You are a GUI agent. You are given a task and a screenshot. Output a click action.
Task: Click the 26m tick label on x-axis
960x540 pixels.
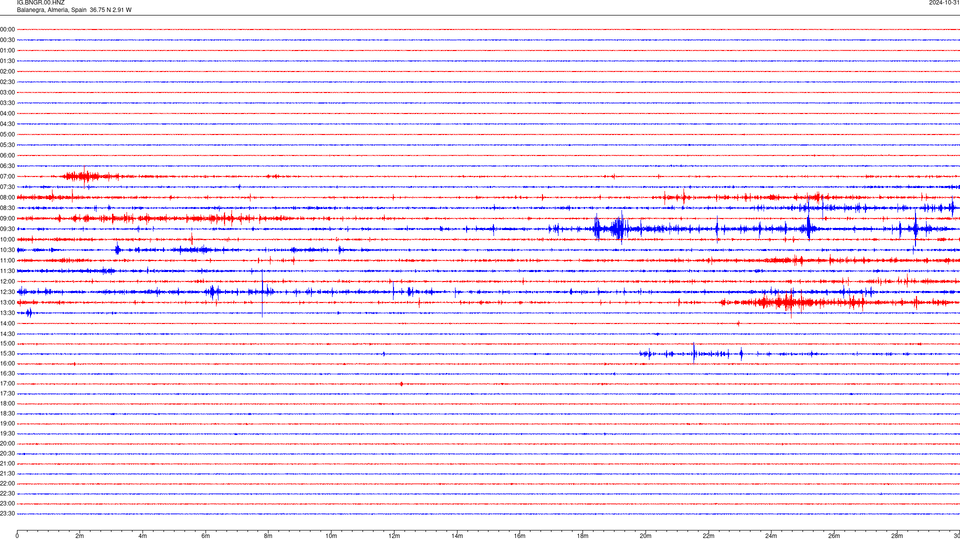click(834, 536)
